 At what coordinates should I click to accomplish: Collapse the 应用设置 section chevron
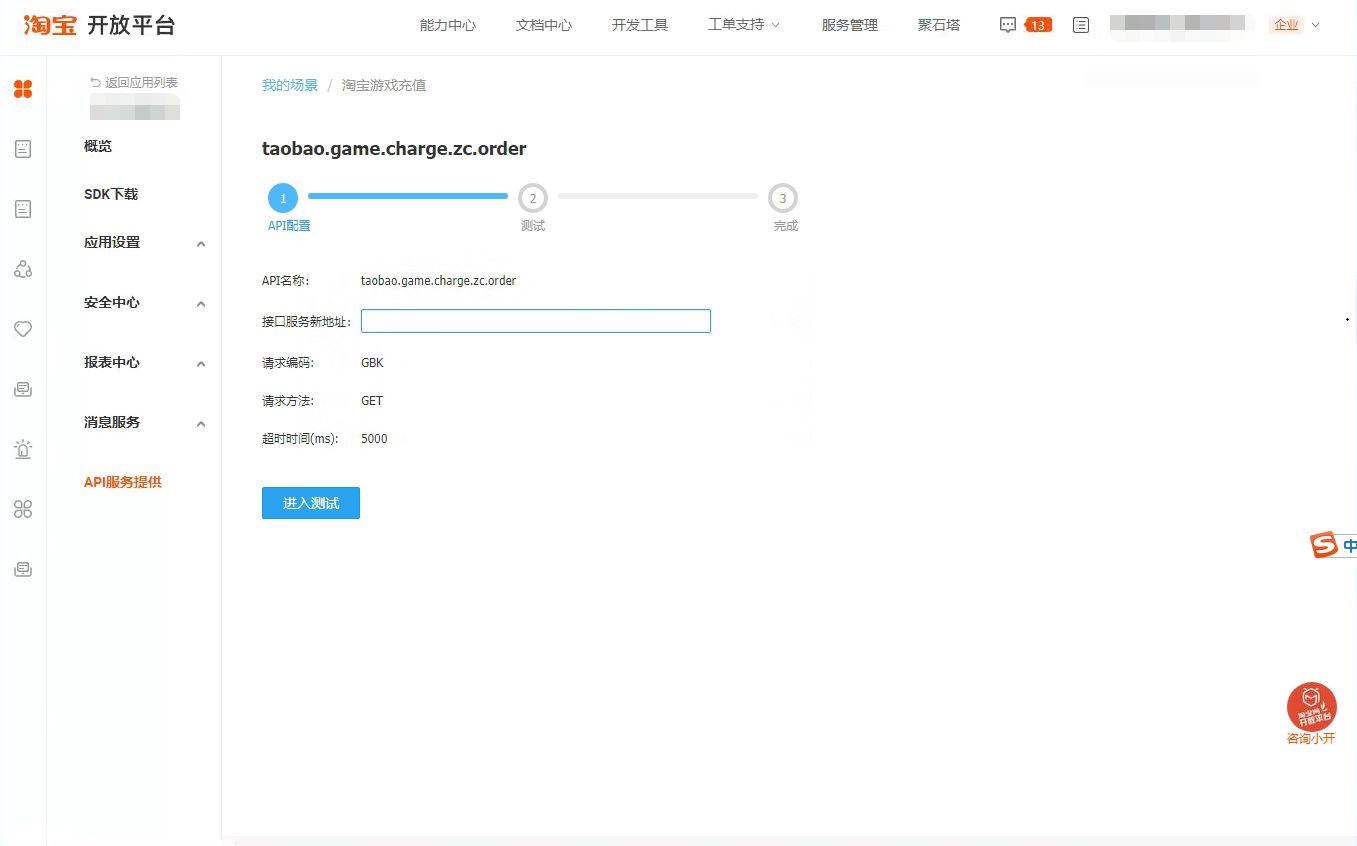coord(201,243)
